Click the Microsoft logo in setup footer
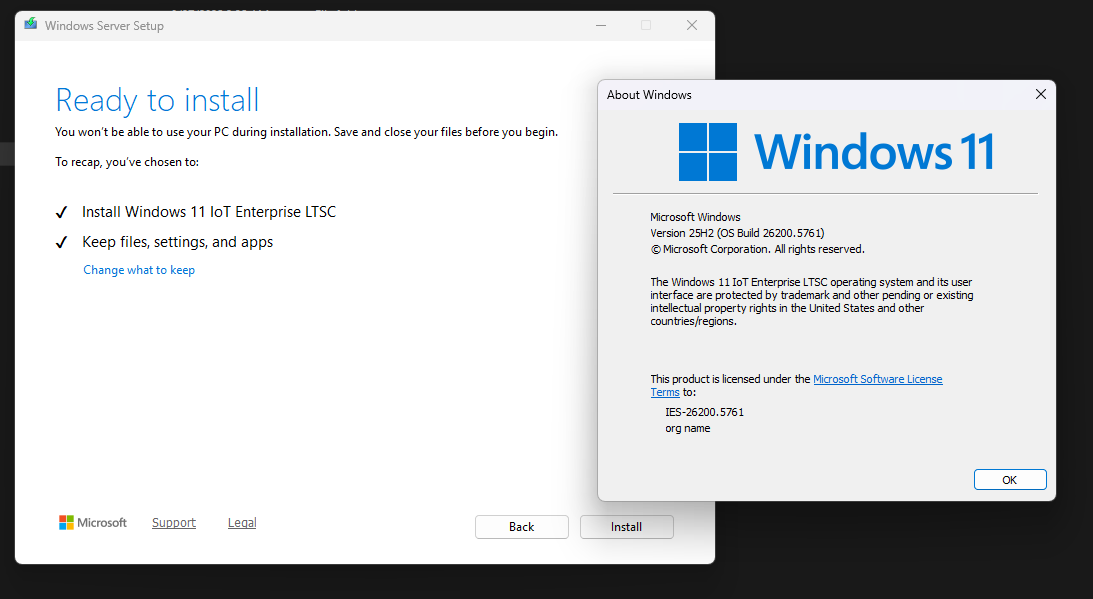Image resolution: width=1093 pixels, height=599 pixels. coord(93,522)
